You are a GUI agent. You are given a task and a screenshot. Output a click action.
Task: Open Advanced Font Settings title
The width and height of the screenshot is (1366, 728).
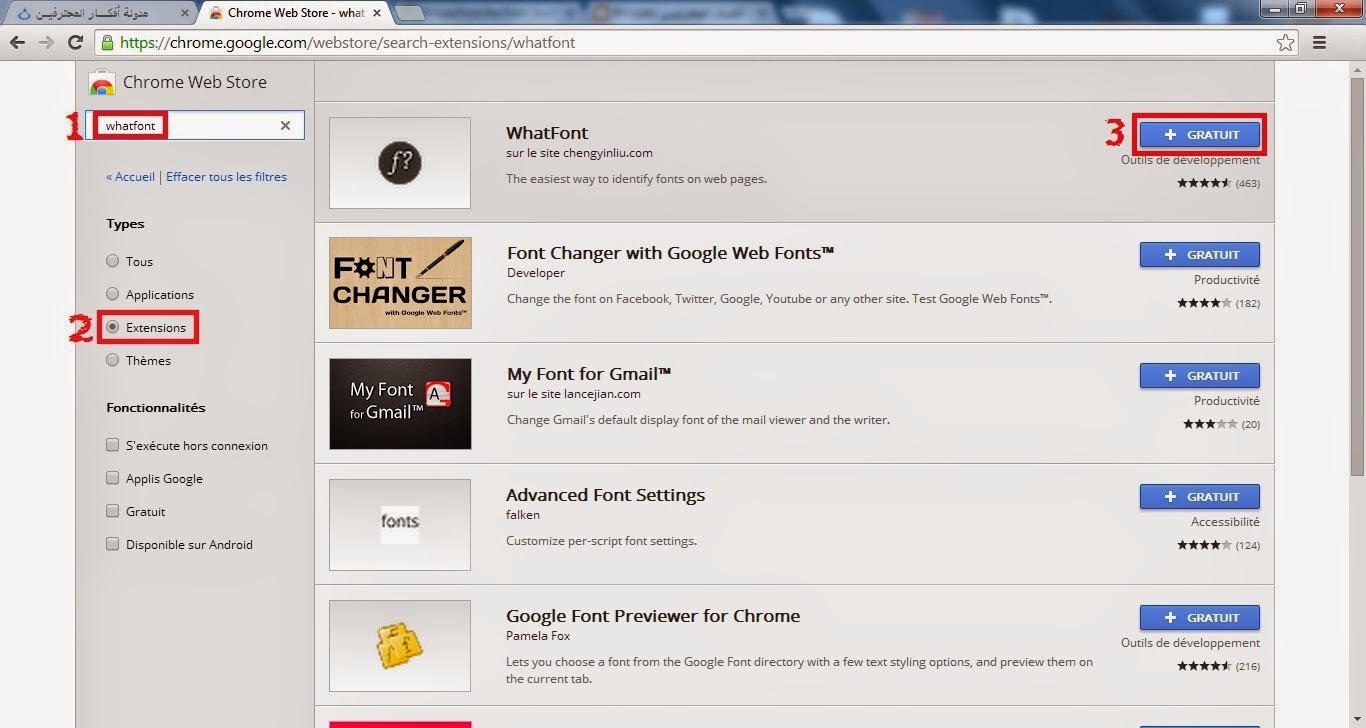[606, 495]
